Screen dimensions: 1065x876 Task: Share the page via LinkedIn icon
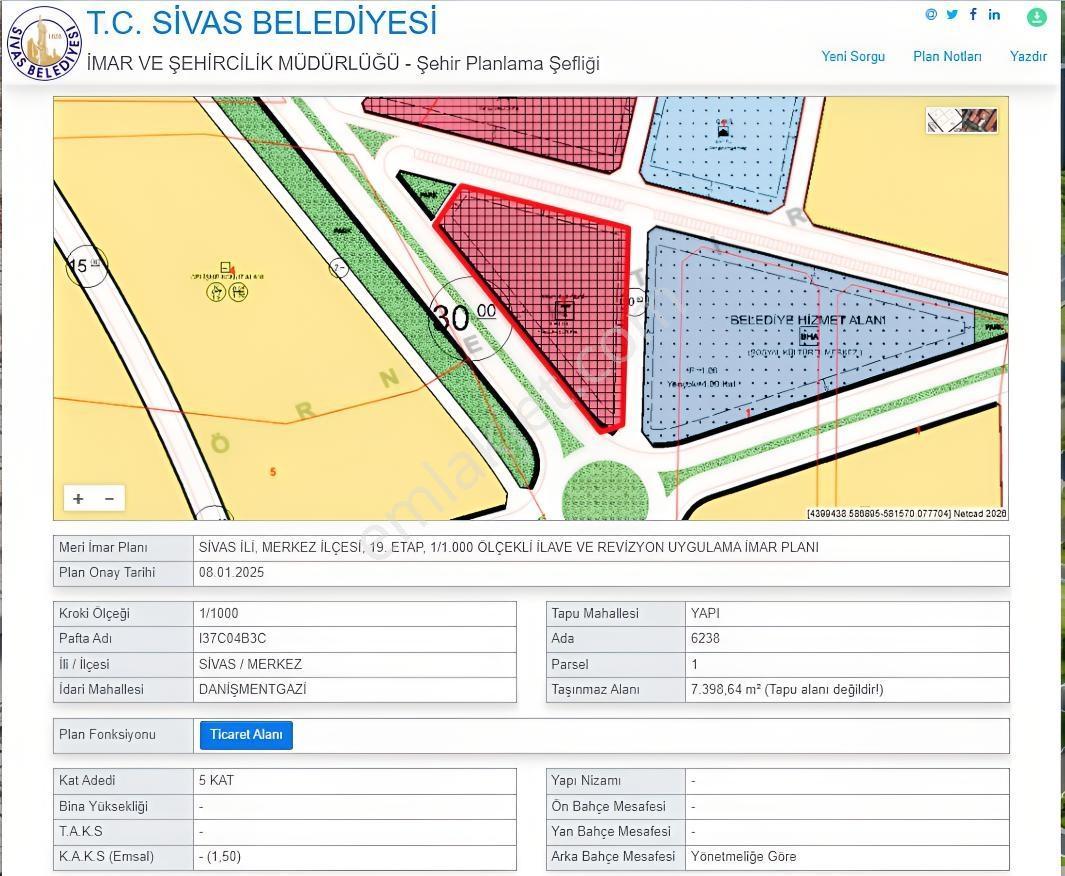click(994, 14)
